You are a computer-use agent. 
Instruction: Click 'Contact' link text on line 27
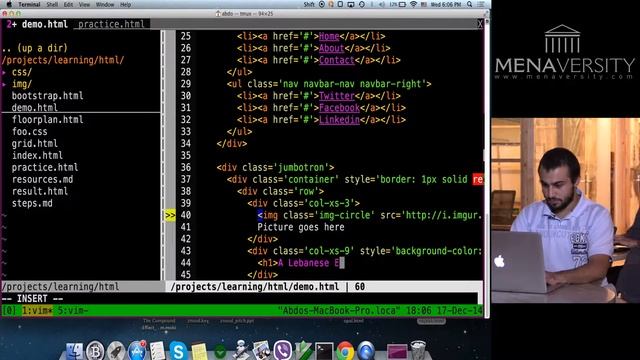tap(337, 60)
